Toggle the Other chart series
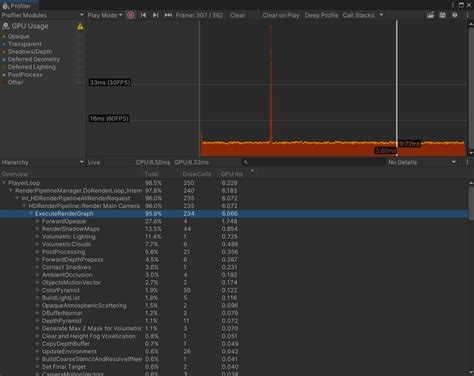Viewport: 474px width, 376px height. tap(13, 82)
